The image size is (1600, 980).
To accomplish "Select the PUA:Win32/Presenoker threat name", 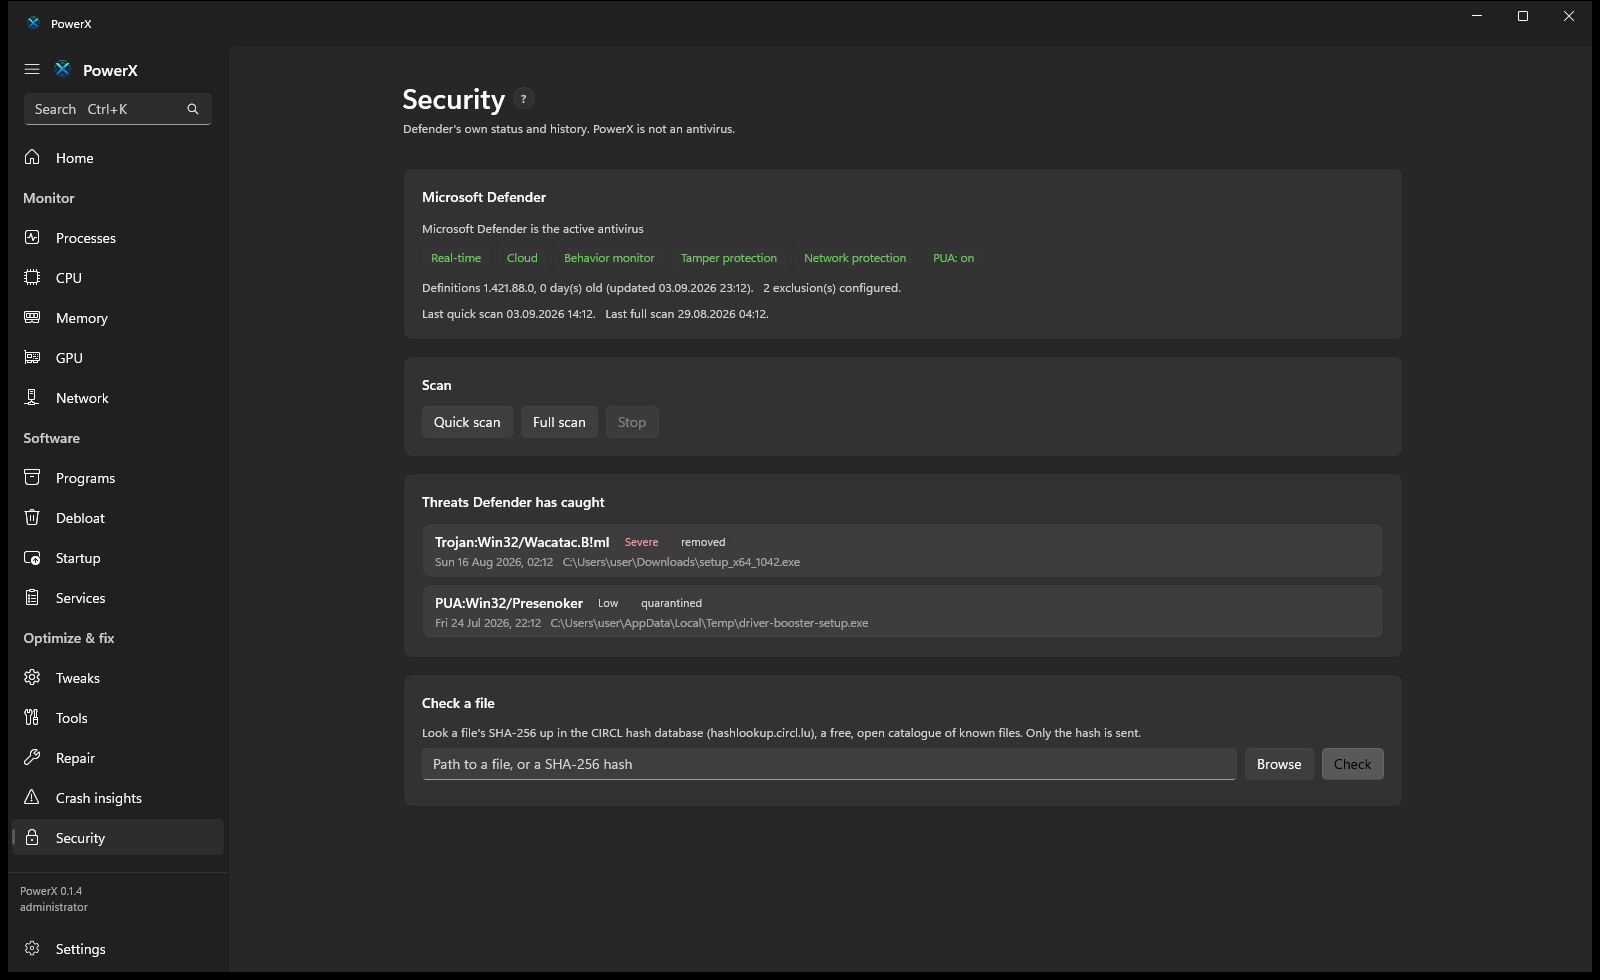I will pyautogui.click(x=509, y=603).
